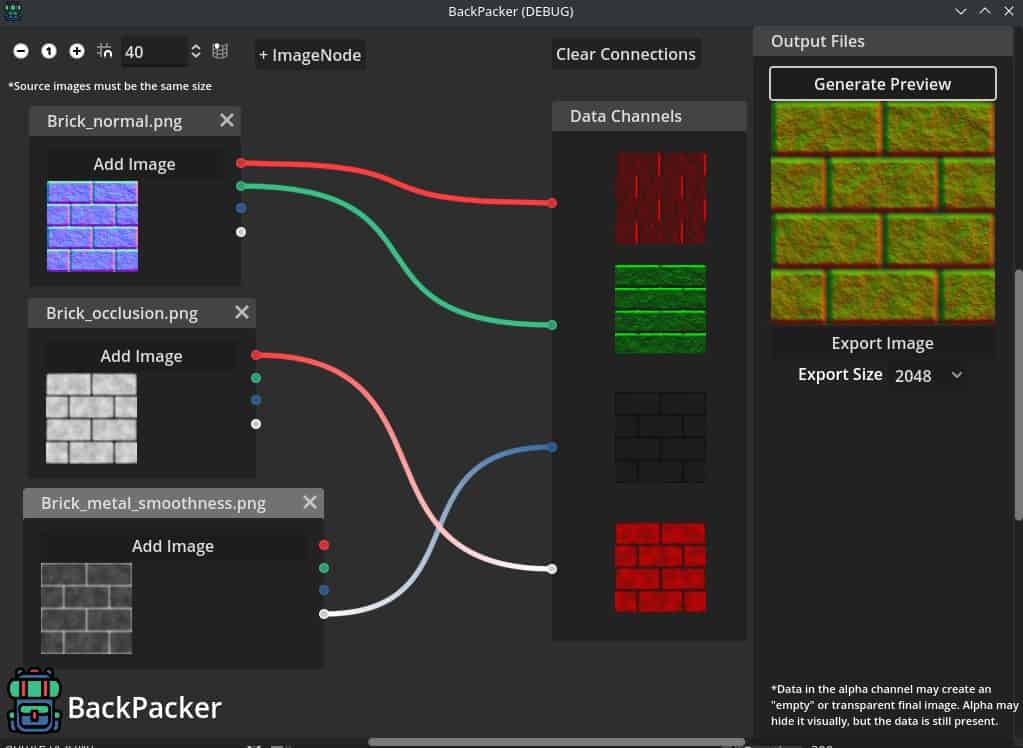Click the Brick_occlusion.png node title
Viewport: 1023px width, 748px height.
click(122, 313)
